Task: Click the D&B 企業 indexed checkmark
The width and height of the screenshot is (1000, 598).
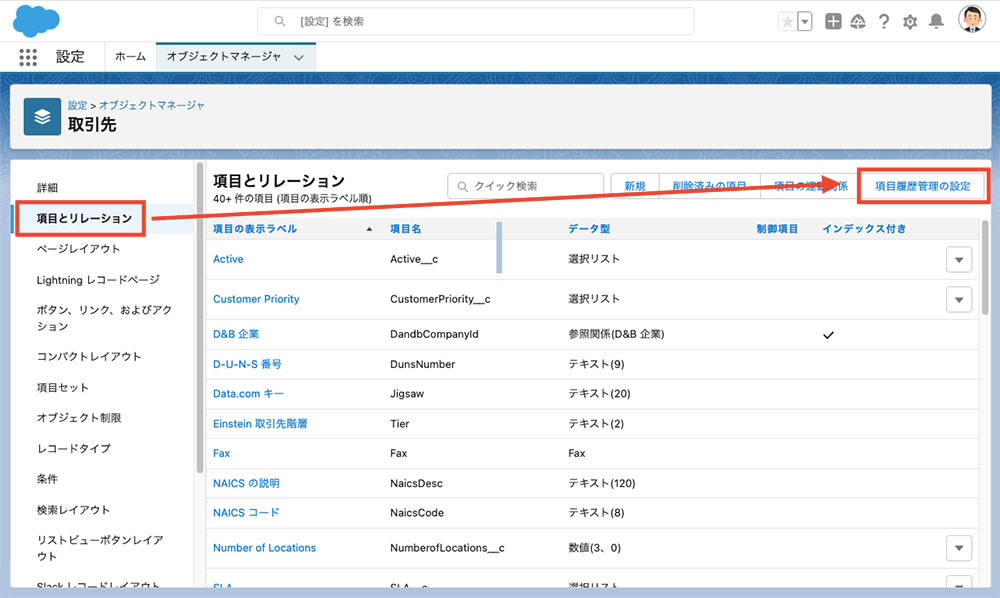Action: (x=828, y=335)
